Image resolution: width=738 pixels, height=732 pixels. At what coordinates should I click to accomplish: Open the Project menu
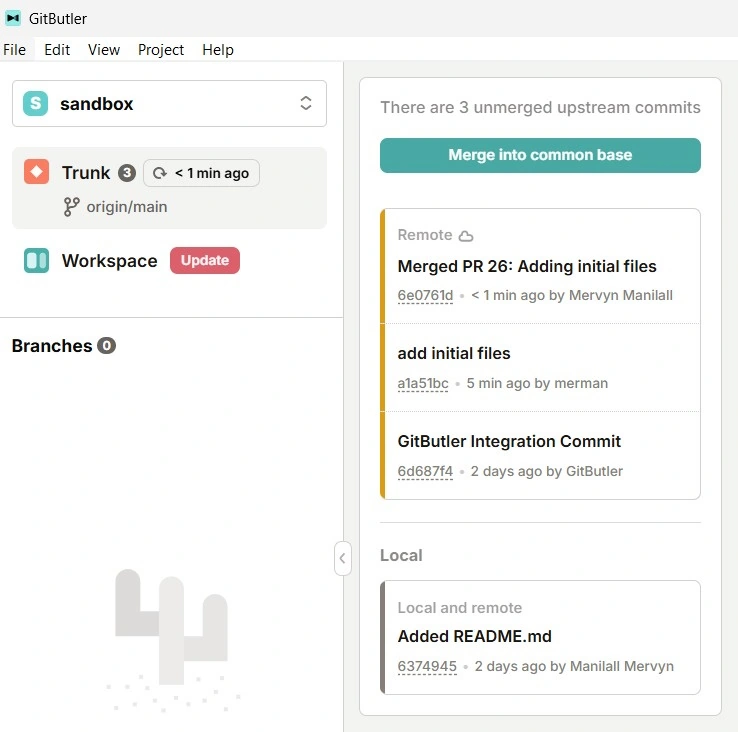[x=161, y=49]
